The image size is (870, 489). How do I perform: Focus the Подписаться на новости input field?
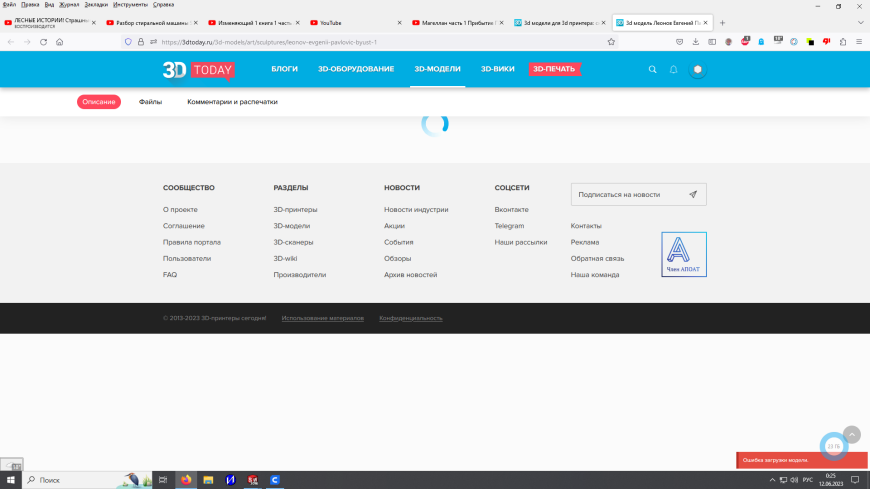(x=639, y=194)
